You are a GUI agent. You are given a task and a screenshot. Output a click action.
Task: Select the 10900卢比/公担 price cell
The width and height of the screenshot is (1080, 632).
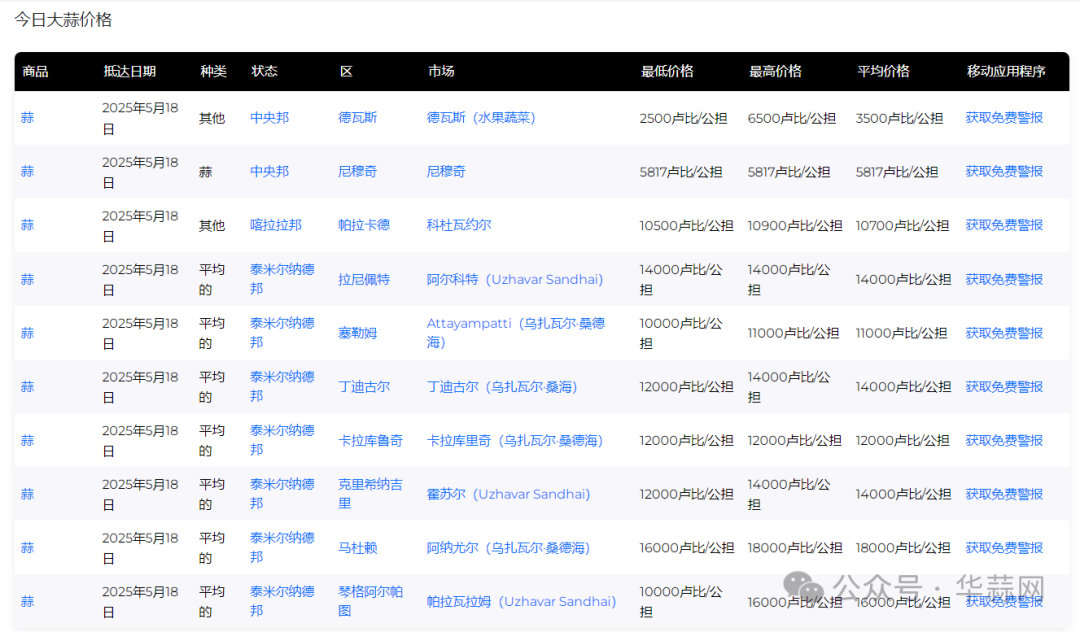(x=795, y=226)
